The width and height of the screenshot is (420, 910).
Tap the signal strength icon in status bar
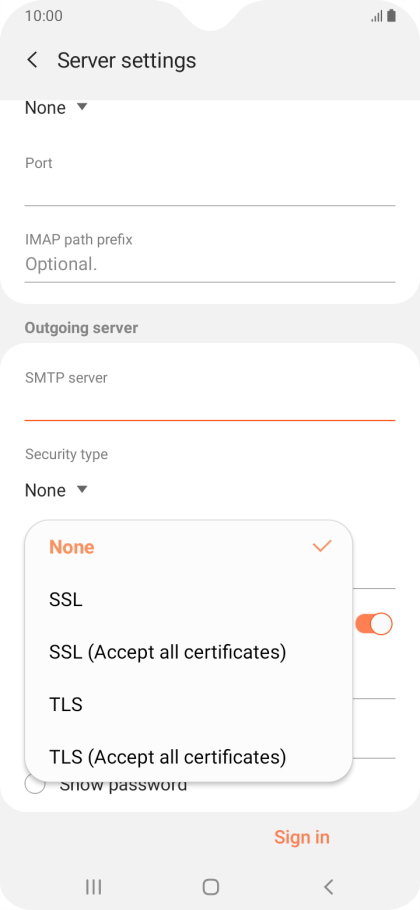click(377, 16)
